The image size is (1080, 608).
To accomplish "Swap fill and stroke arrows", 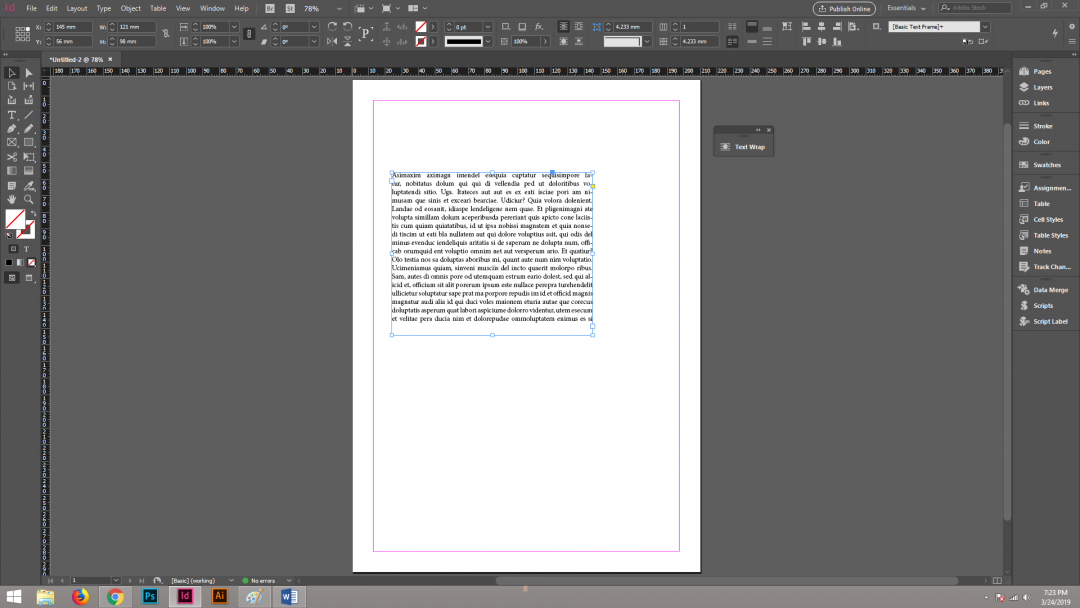I will tap(32, 214).
